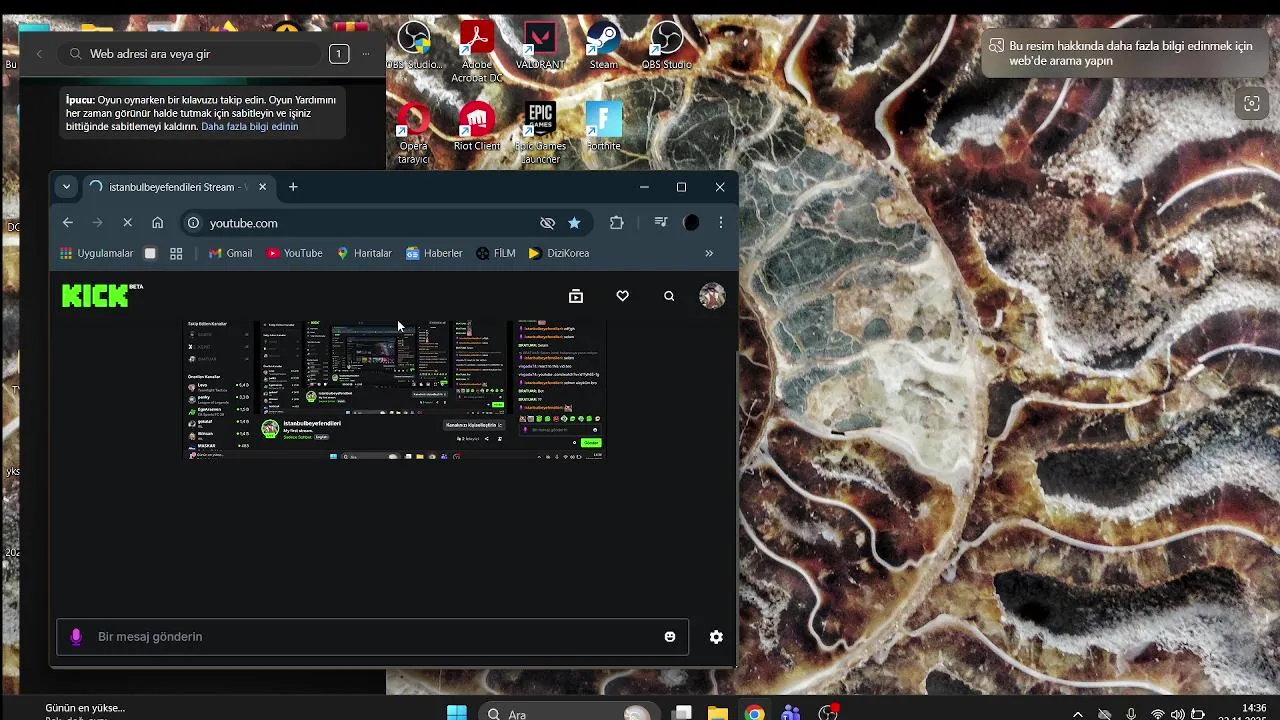Open VALORANT desktop shortcut
1280x720 pixels.
pyautogui.click(x=540, y=46)
